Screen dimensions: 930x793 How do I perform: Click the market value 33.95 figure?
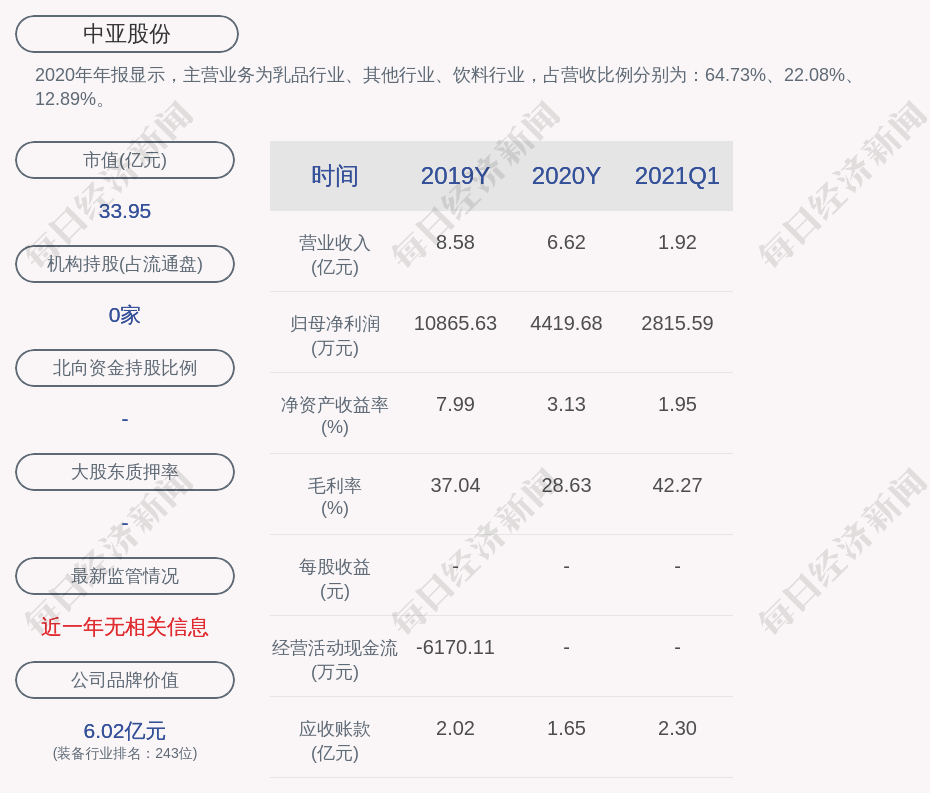(125, 211)
